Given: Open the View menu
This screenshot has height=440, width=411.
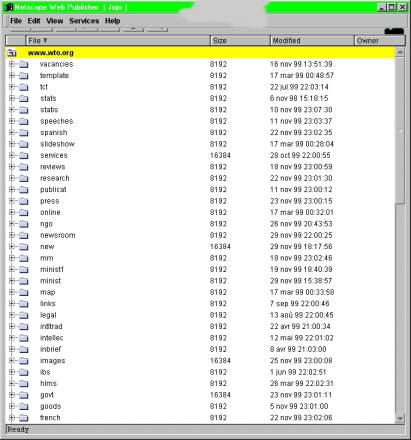Looking at the screenshot, I should tap(55, 21).
